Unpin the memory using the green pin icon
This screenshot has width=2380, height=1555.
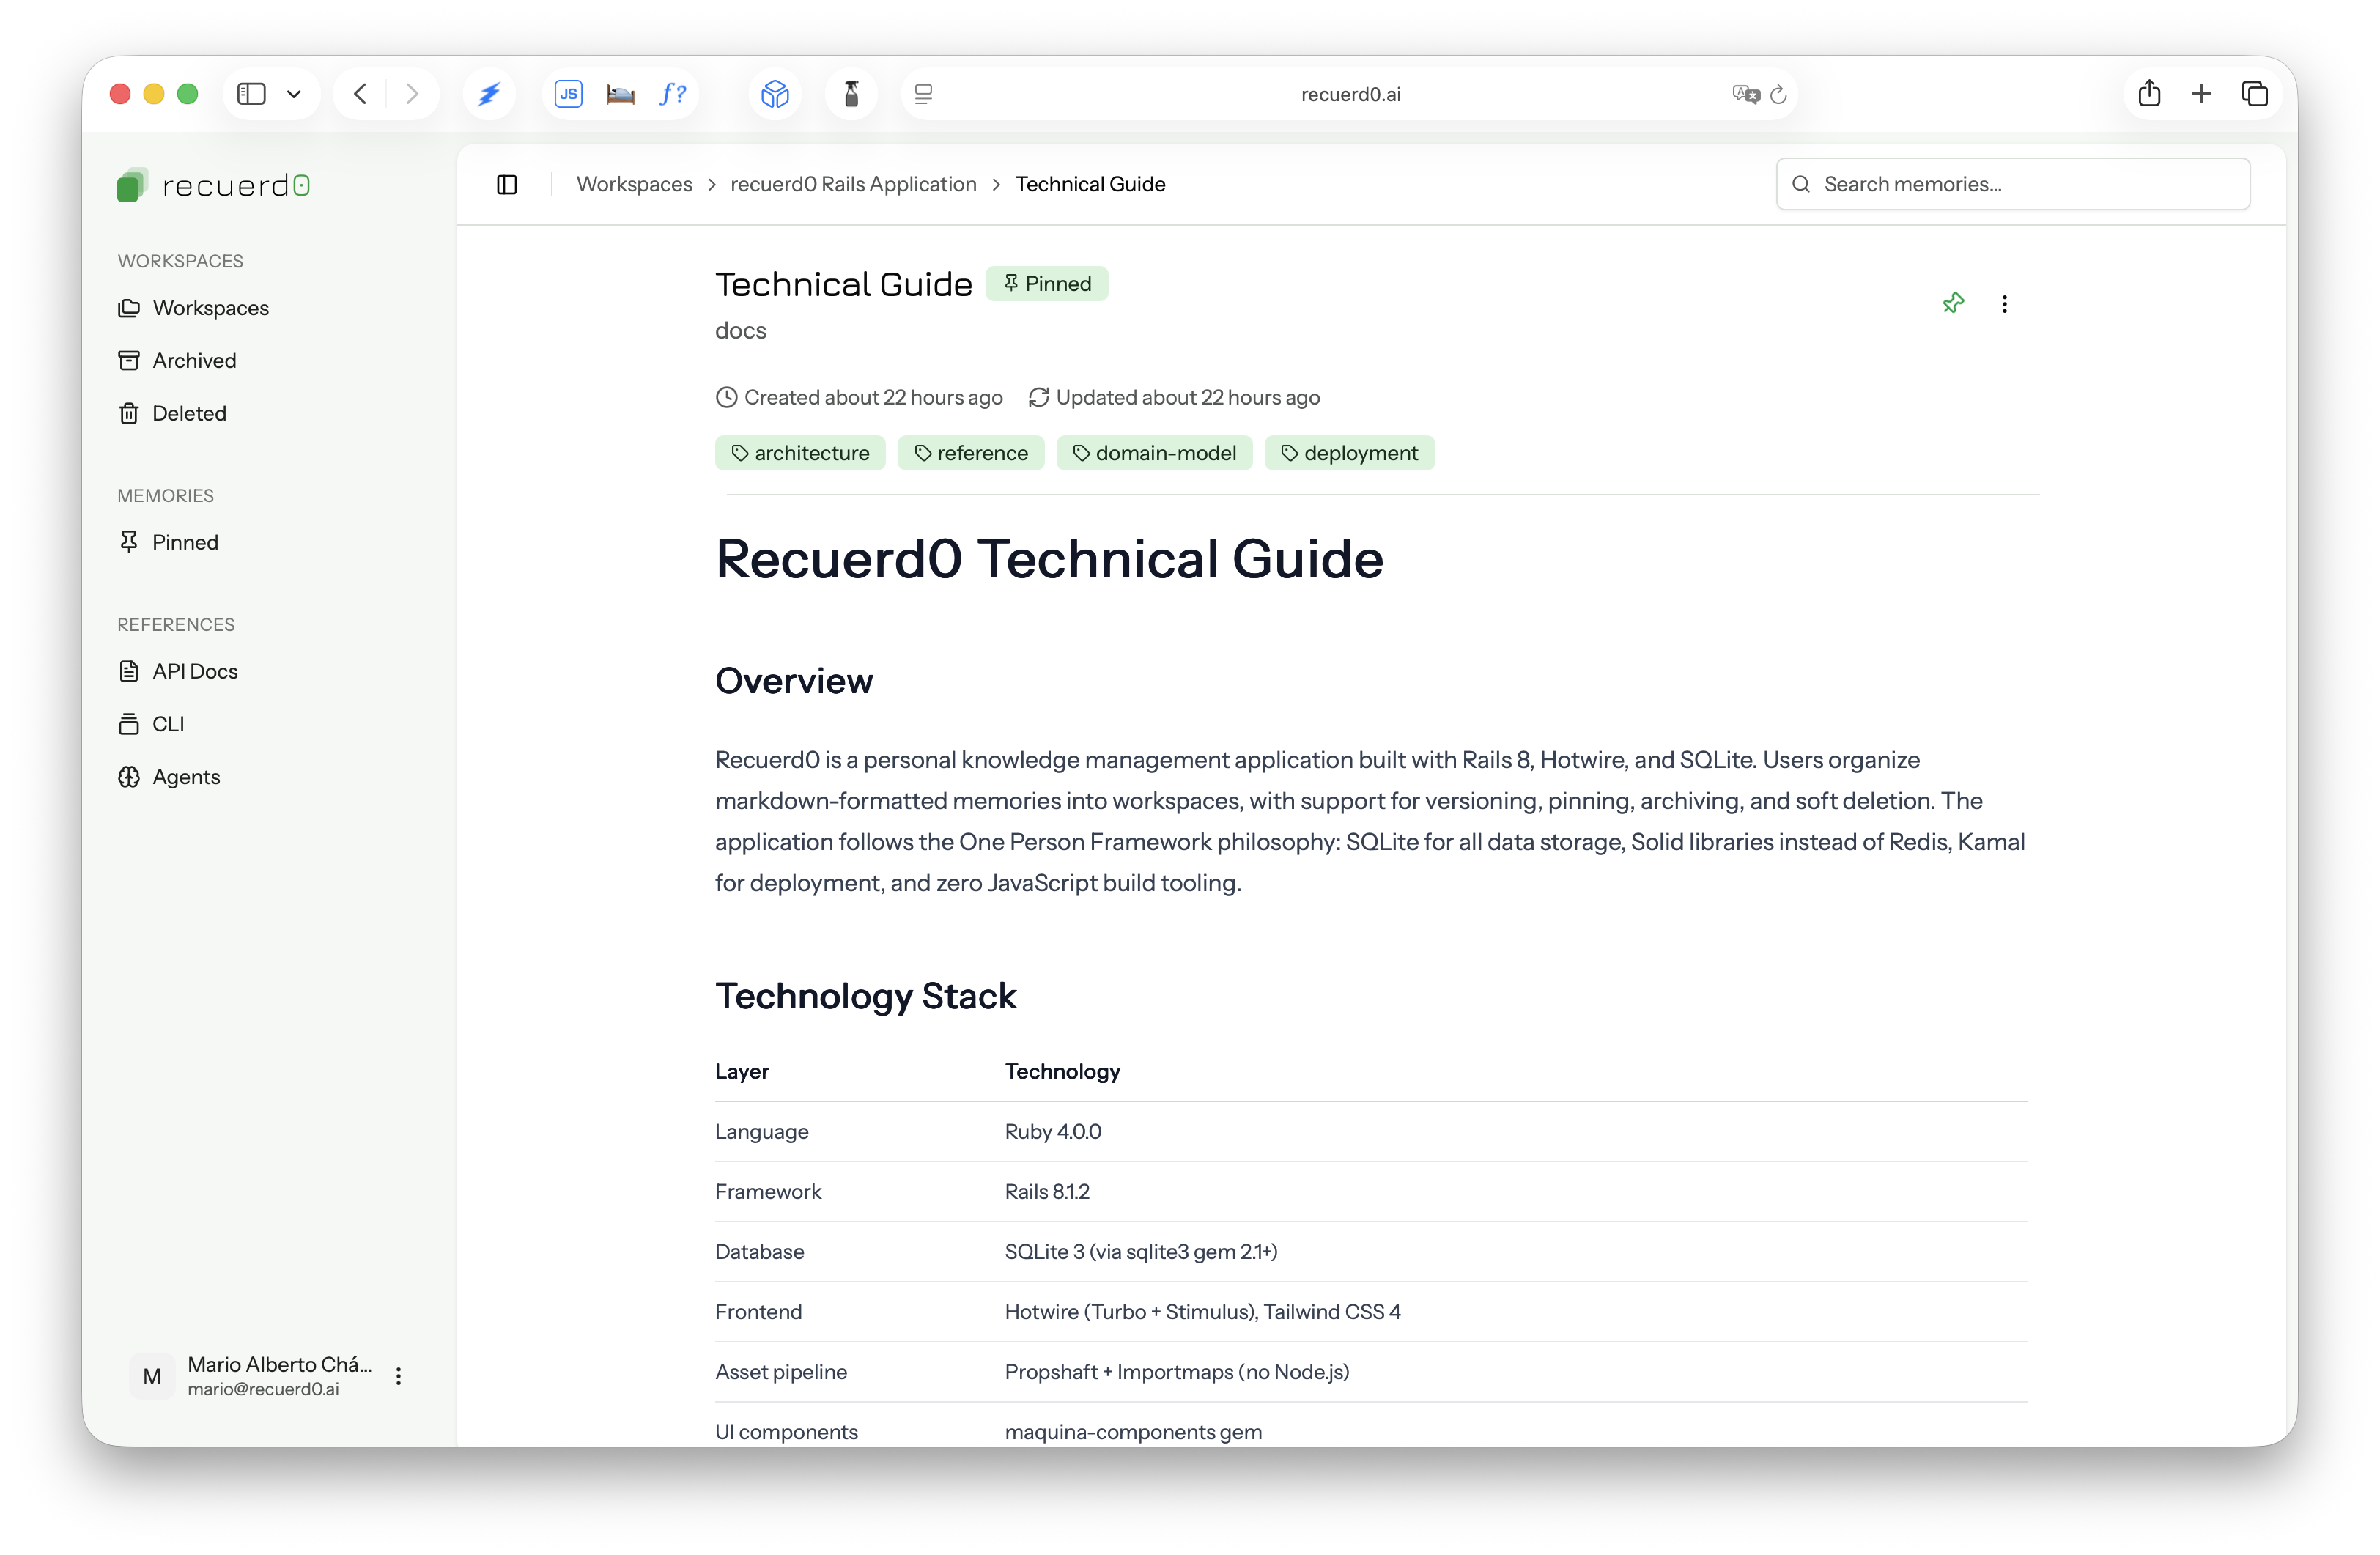[1954, 302]
